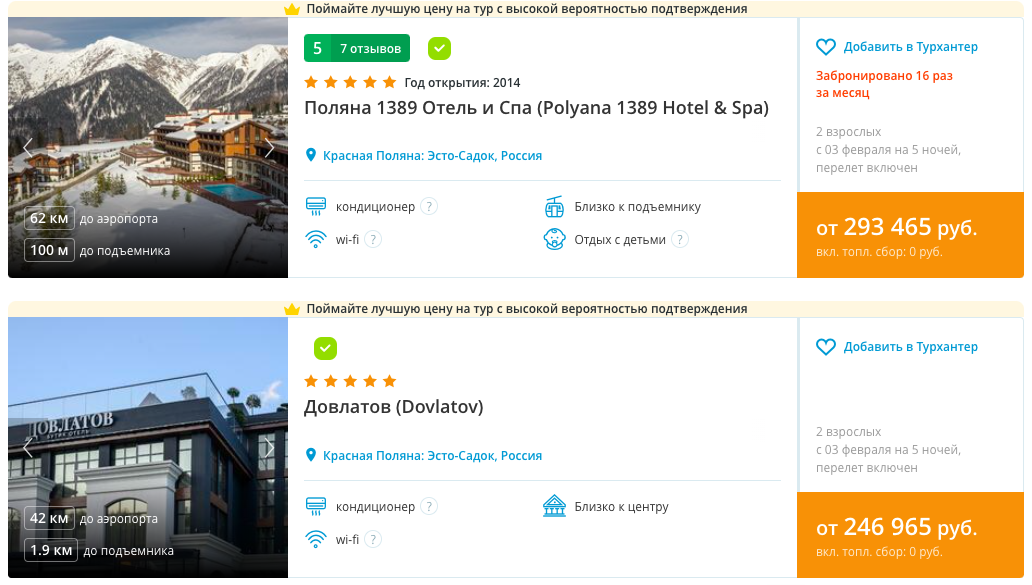
Task: Click 'Год открытия: 2014' text
Action: coord(462,83)
